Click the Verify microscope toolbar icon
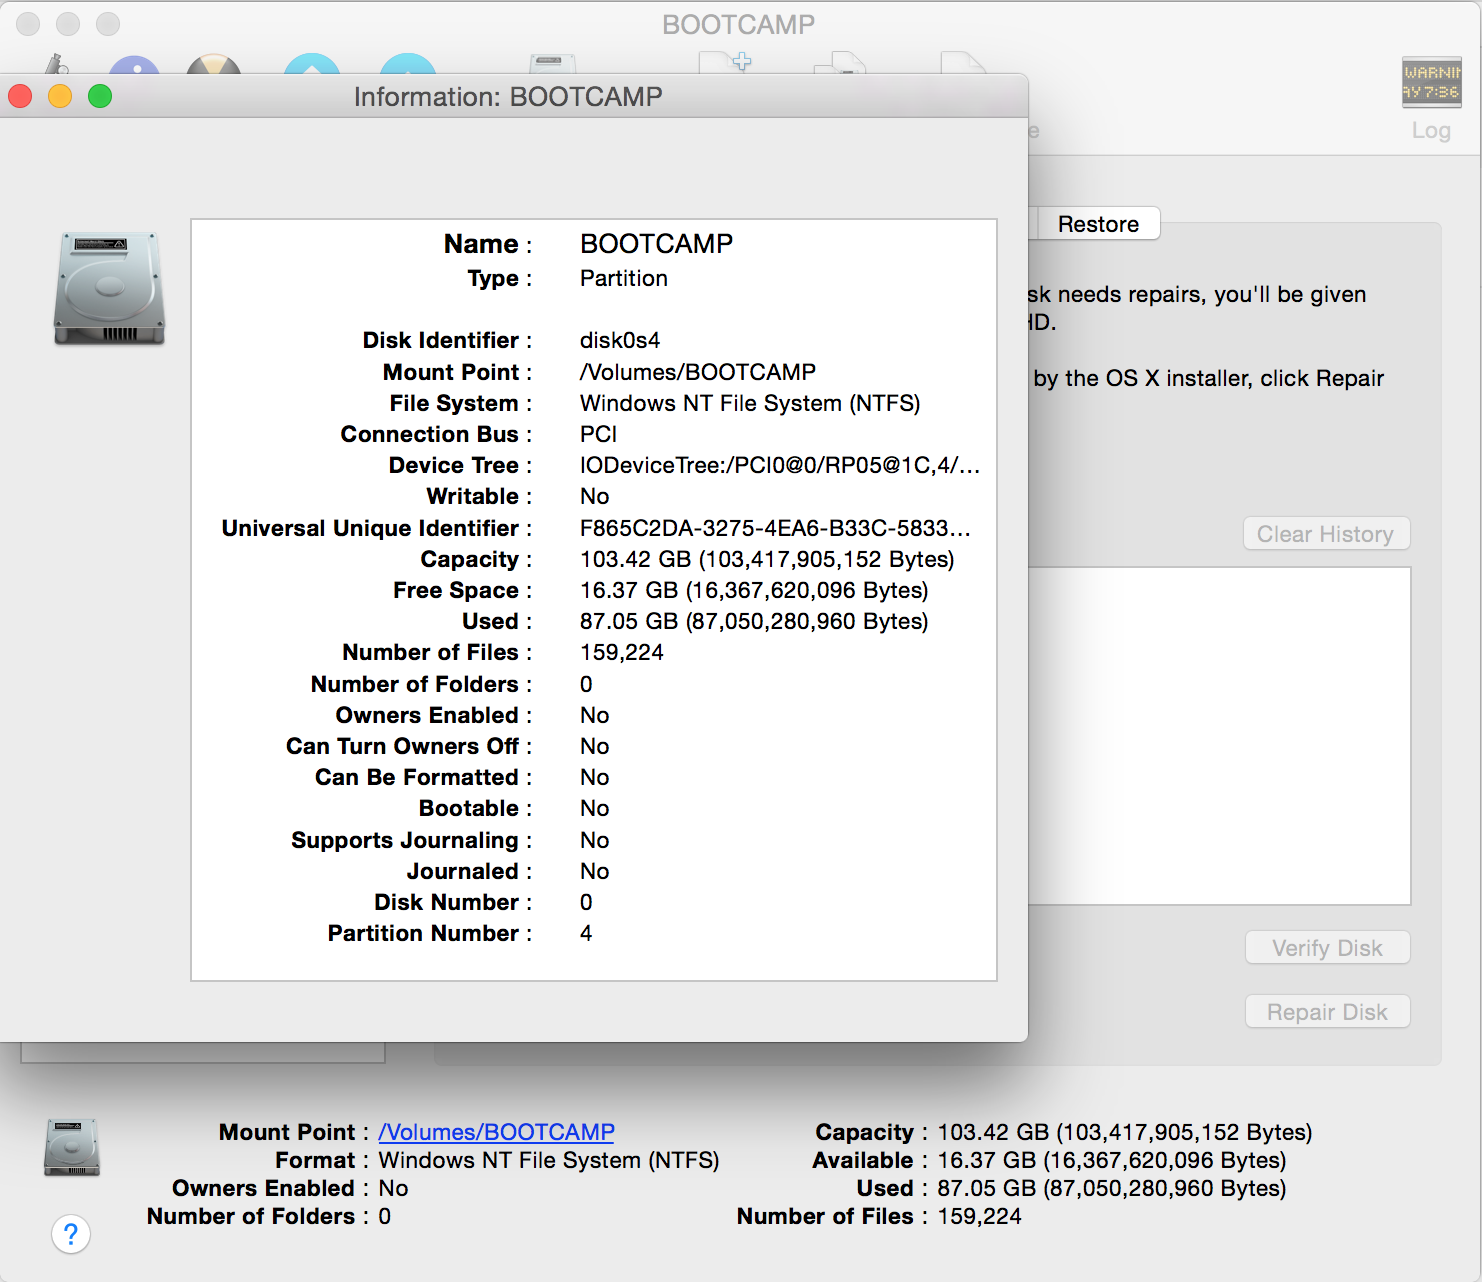This screenshot has height=1282, width=1482. (56, 64)
